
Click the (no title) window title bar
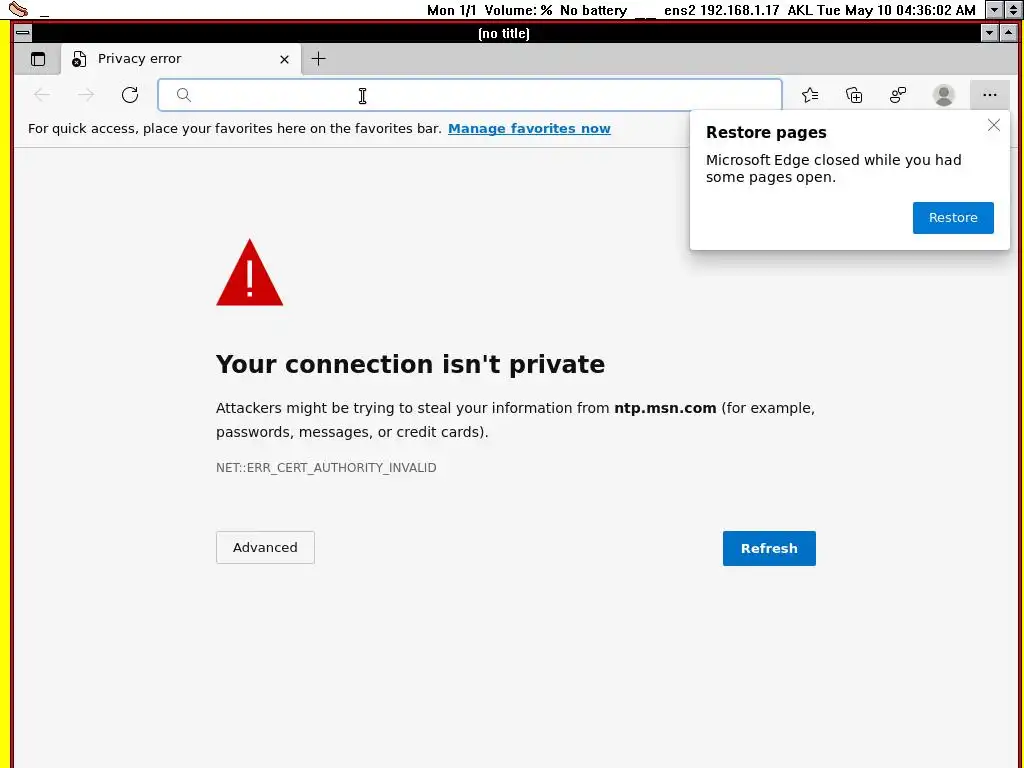504,33
